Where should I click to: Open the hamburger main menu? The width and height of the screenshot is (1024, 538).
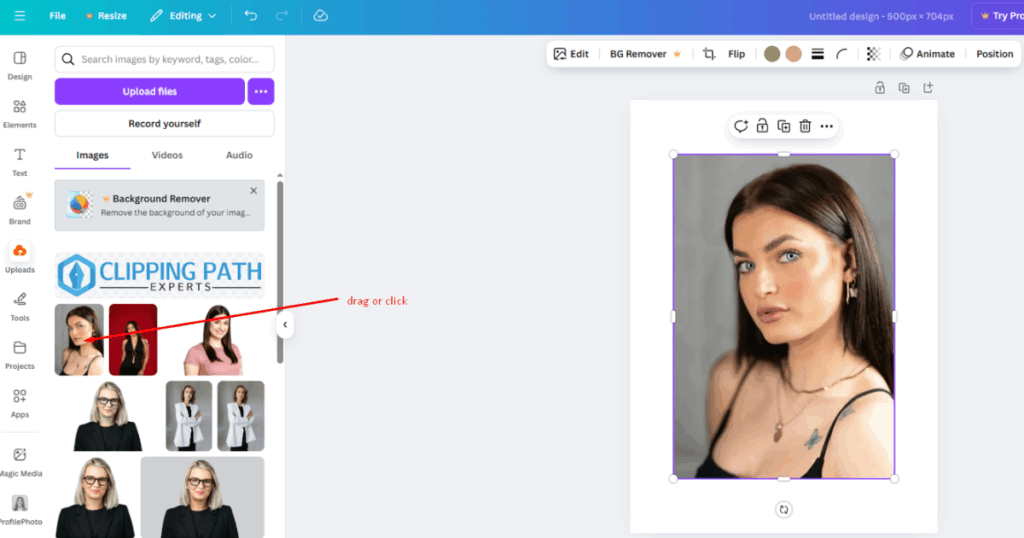(20, 16)
